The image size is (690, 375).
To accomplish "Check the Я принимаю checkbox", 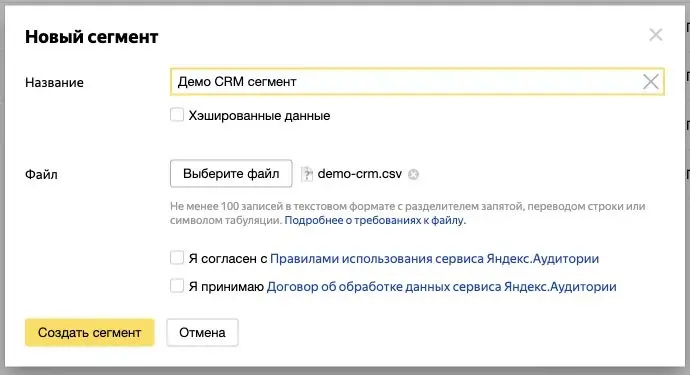I will click(177, 286).
